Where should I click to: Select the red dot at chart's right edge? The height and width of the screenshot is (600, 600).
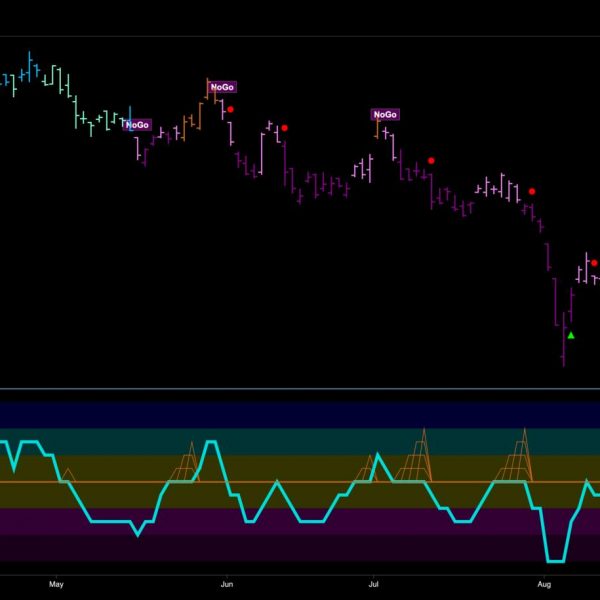594,263
